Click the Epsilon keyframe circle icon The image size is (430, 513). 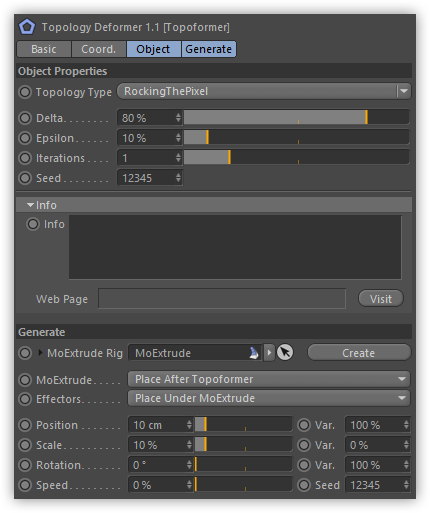[x=25, y=138]
